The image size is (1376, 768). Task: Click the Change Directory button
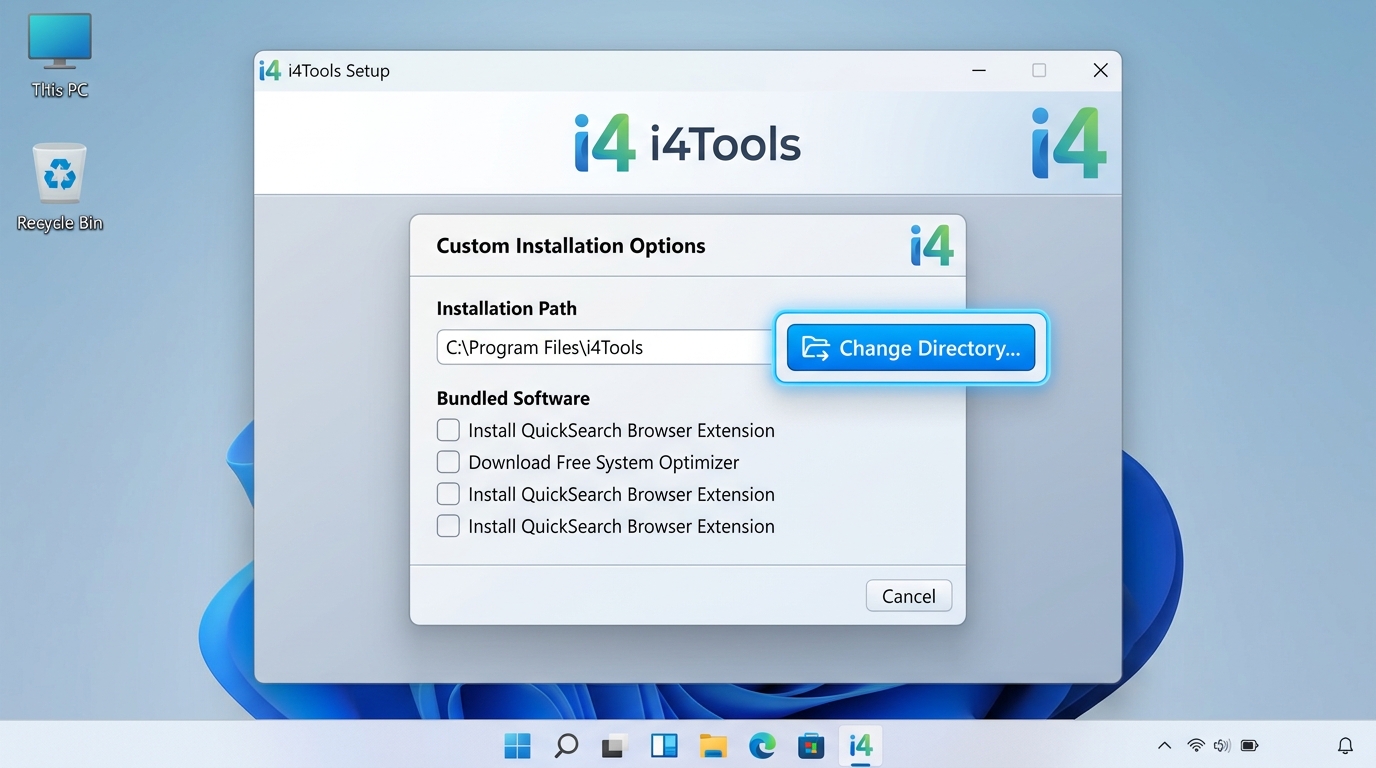(910, 348)
